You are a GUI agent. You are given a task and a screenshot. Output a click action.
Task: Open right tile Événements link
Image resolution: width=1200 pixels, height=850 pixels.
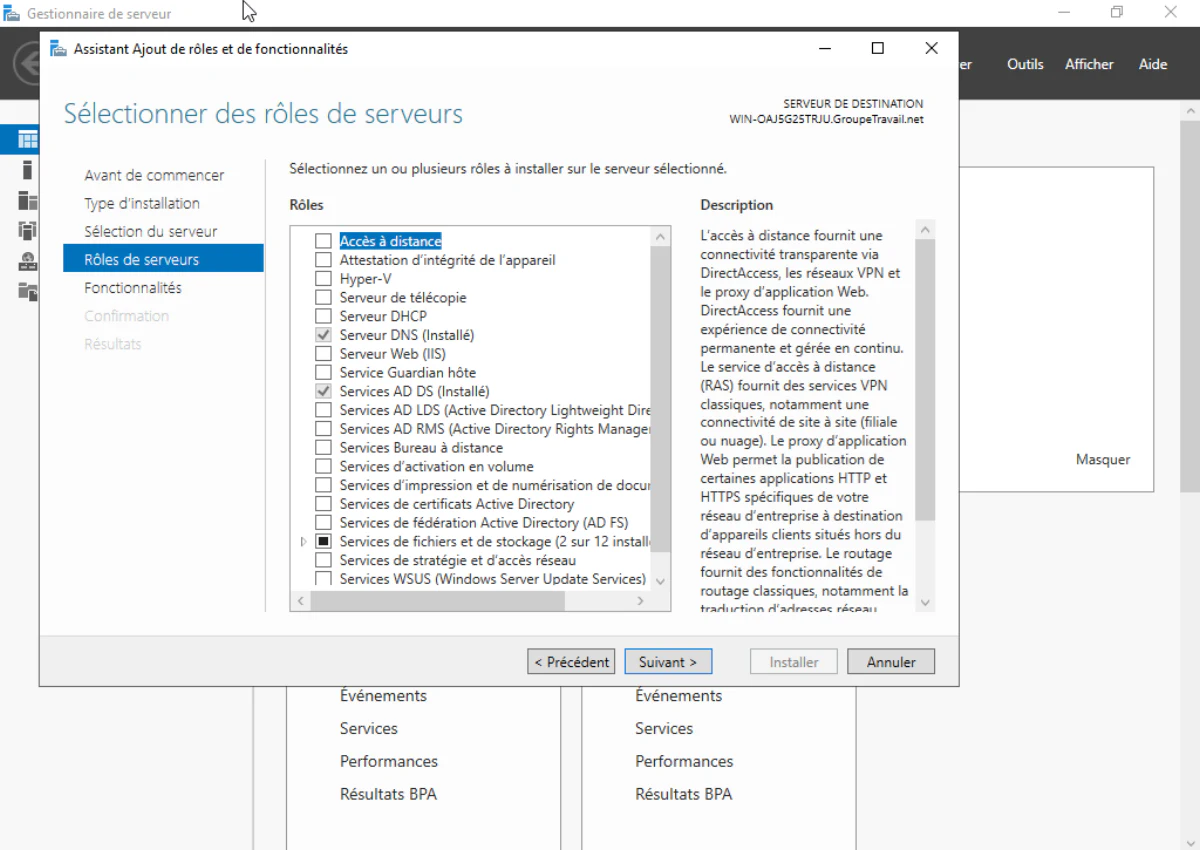pos(678,696)
